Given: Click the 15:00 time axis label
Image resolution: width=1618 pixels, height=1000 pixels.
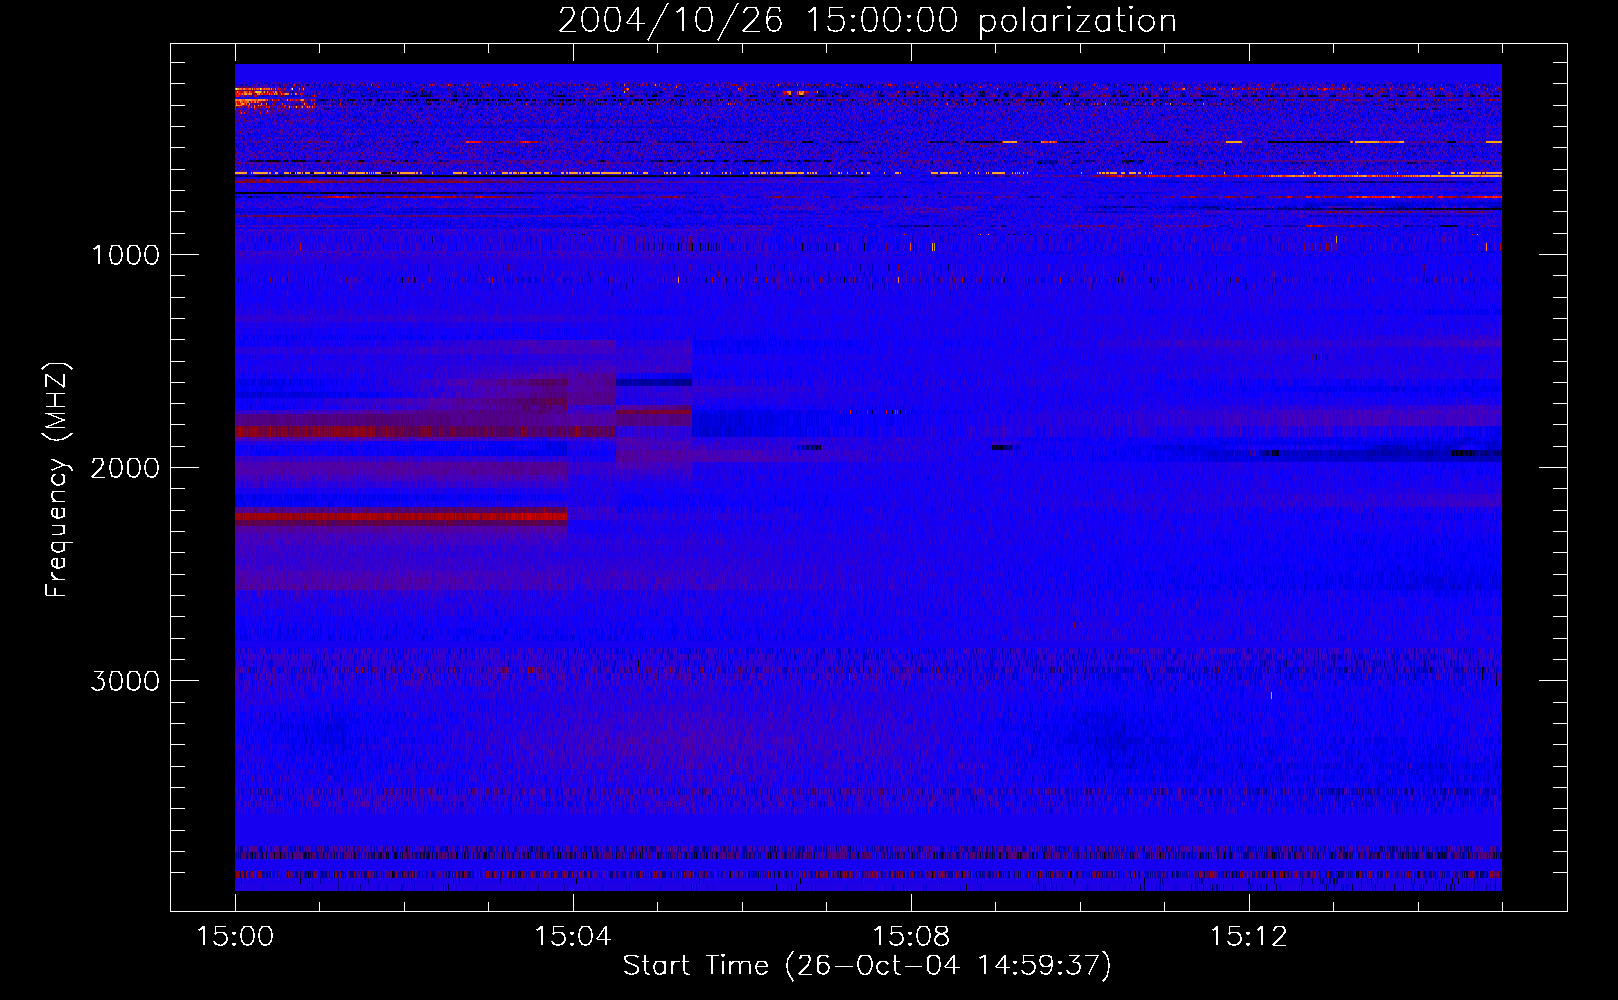Looking at the screenshot, I should (235, 937).
